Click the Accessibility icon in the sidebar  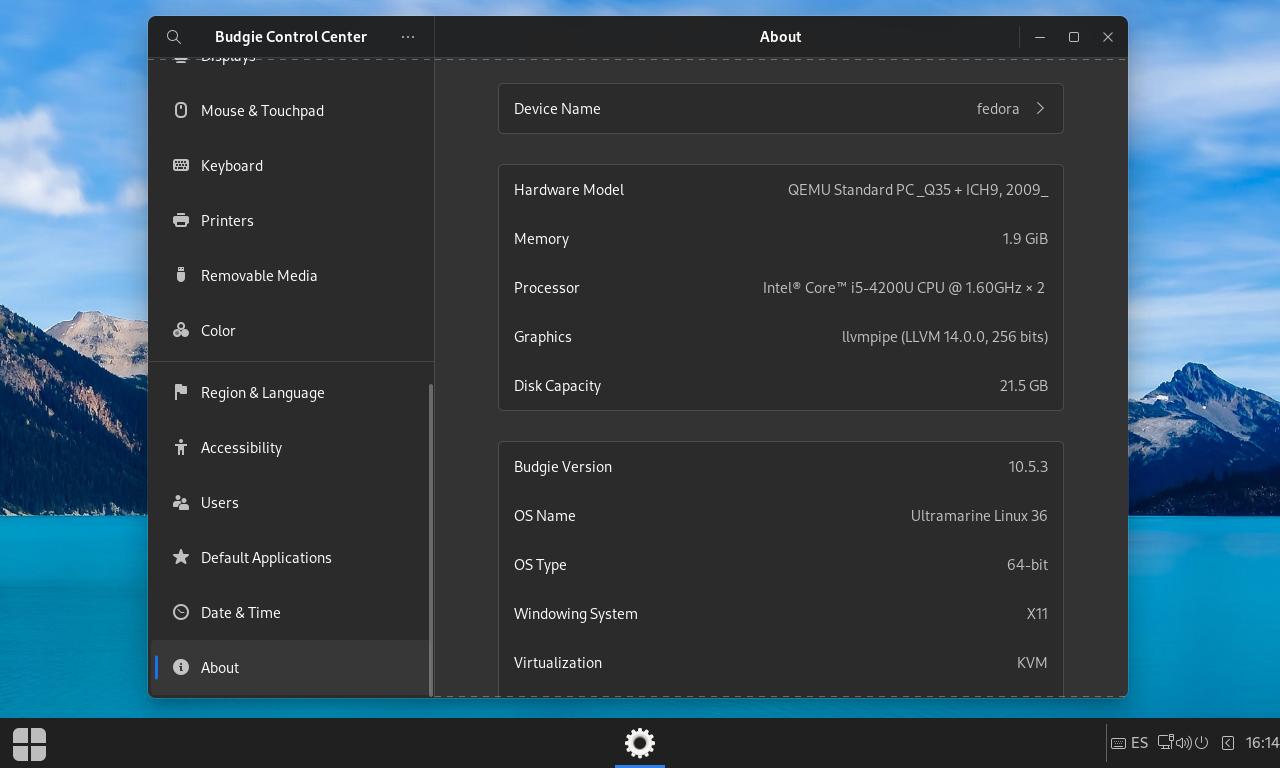[181, 447]
